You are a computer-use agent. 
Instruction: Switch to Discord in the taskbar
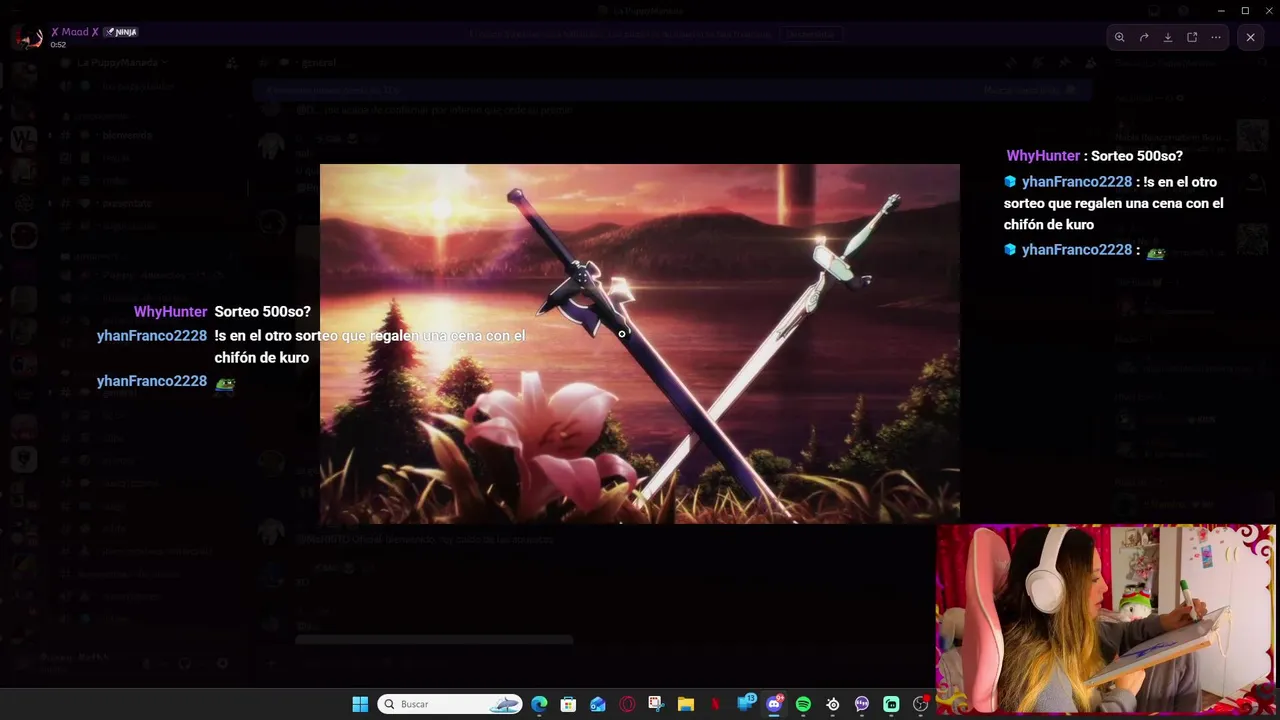pos(774,704)
